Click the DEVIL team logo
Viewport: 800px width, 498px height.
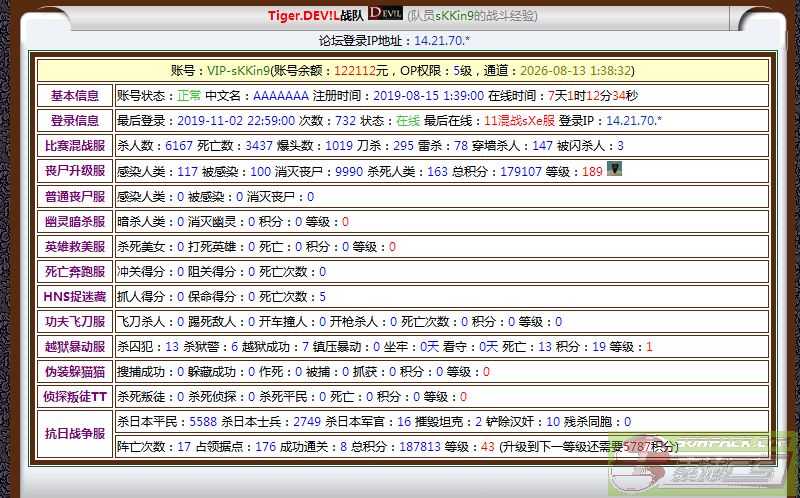click(385, 14)
